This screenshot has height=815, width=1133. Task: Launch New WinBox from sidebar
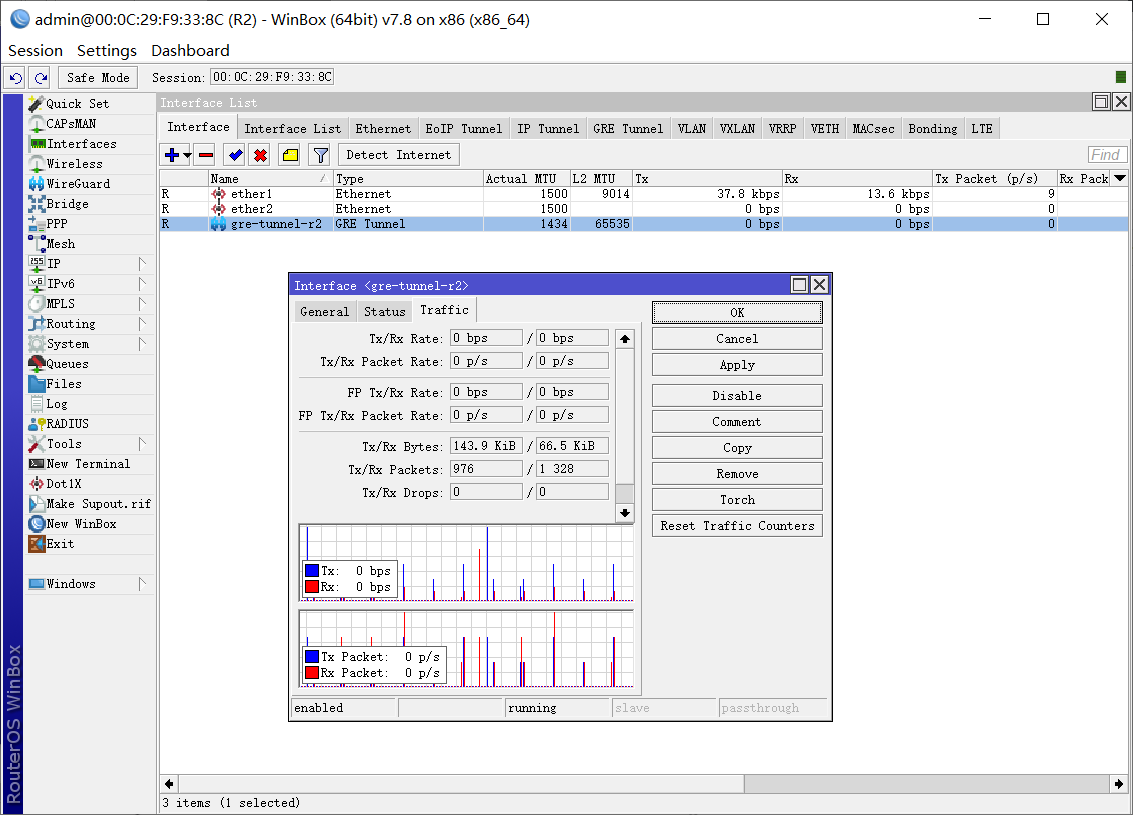coord(81,524)
